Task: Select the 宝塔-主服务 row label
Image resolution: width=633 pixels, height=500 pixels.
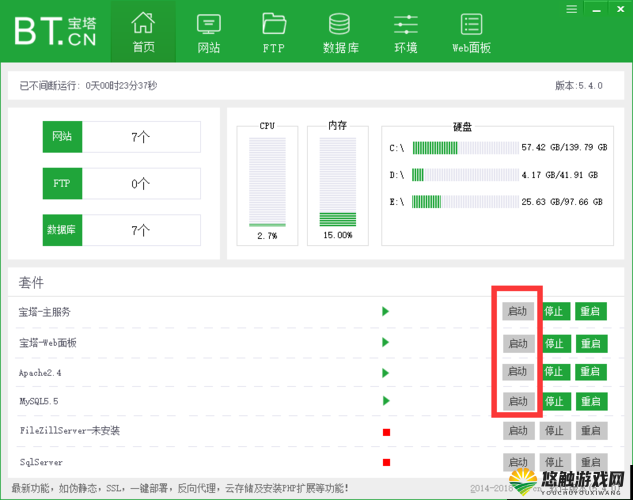Action: (x=44, y=312)
